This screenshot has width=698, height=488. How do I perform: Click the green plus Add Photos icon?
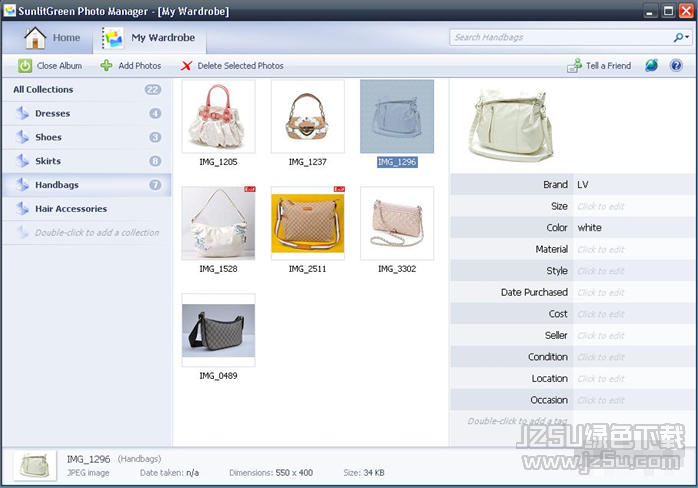[x=106, y=66]
